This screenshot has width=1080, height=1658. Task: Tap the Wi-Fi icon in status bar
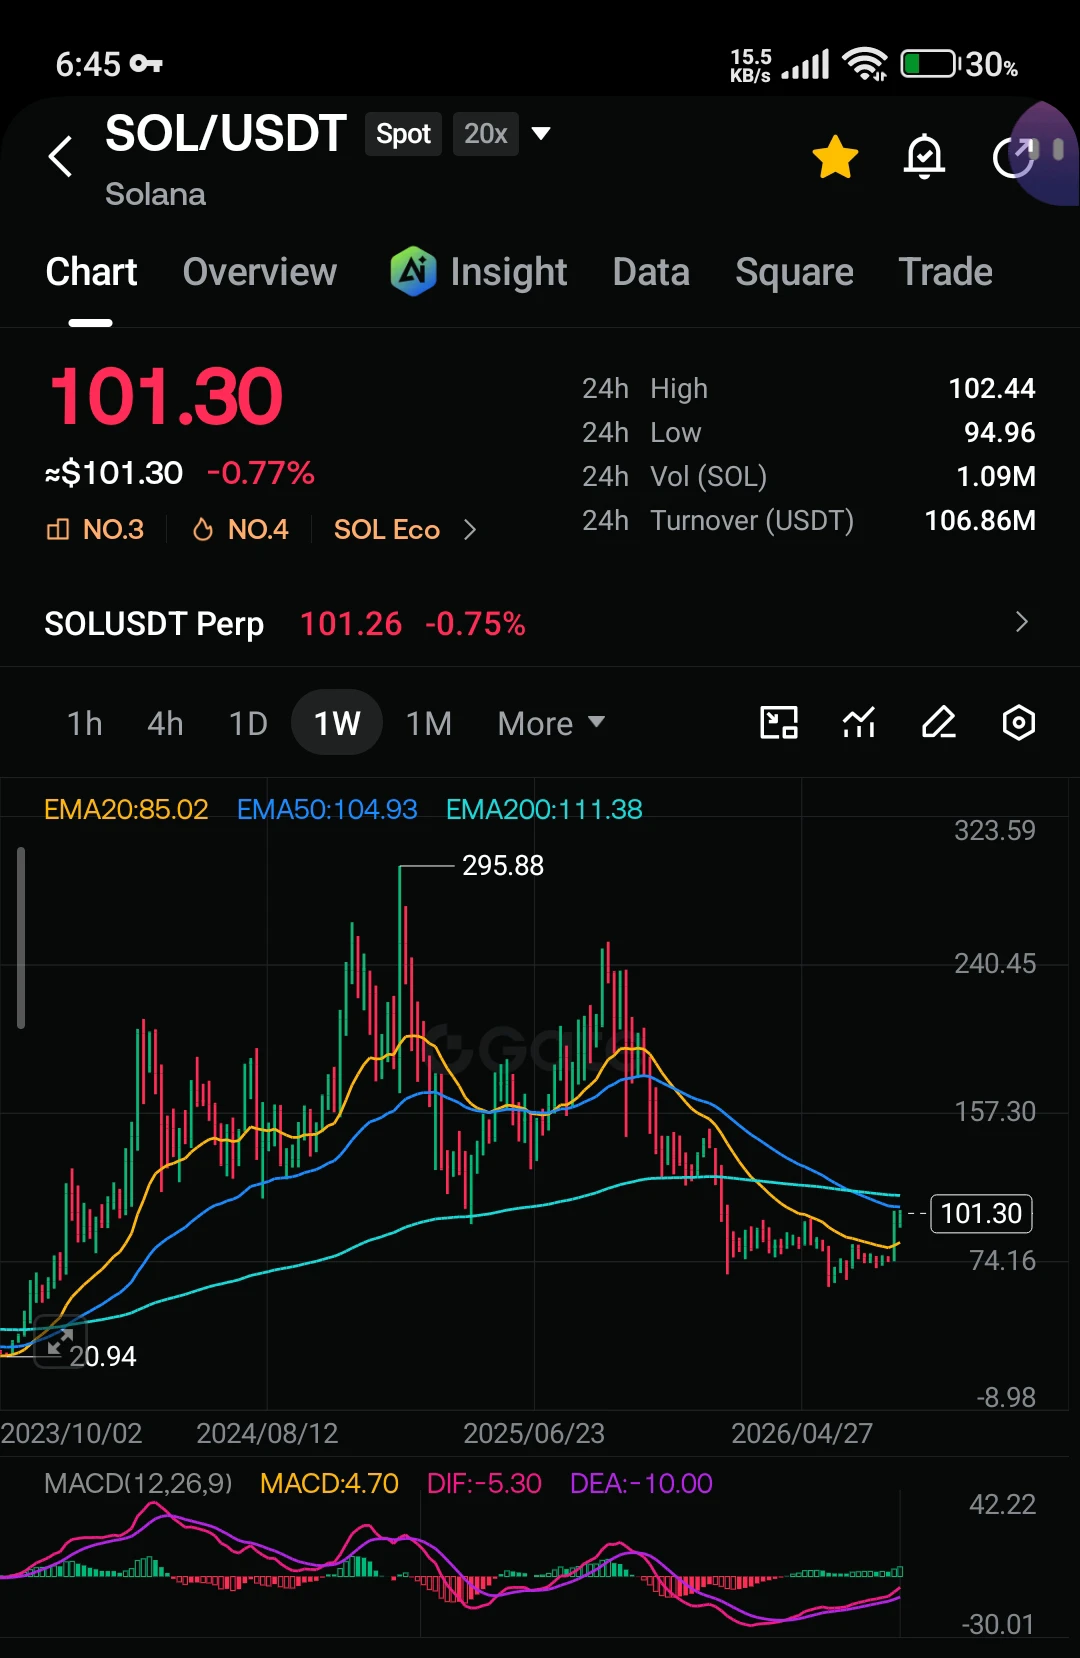(865, 64)
